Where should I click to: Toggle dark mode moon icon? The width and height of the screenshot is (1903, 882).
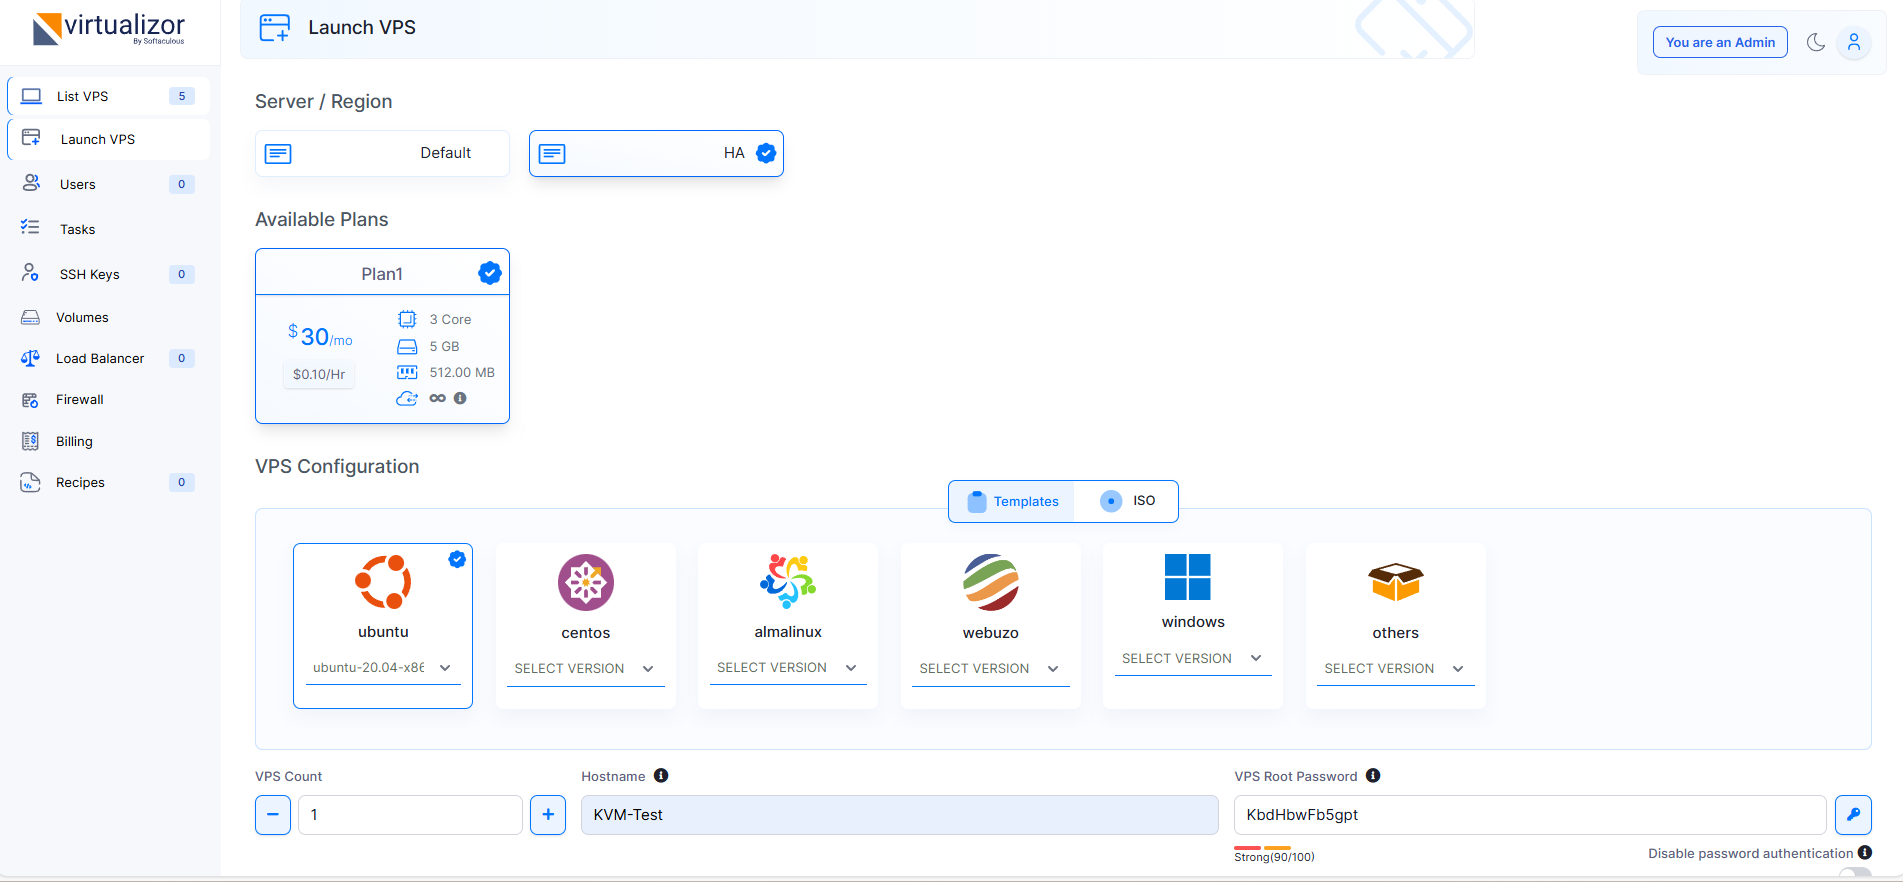click(1816, 42)
